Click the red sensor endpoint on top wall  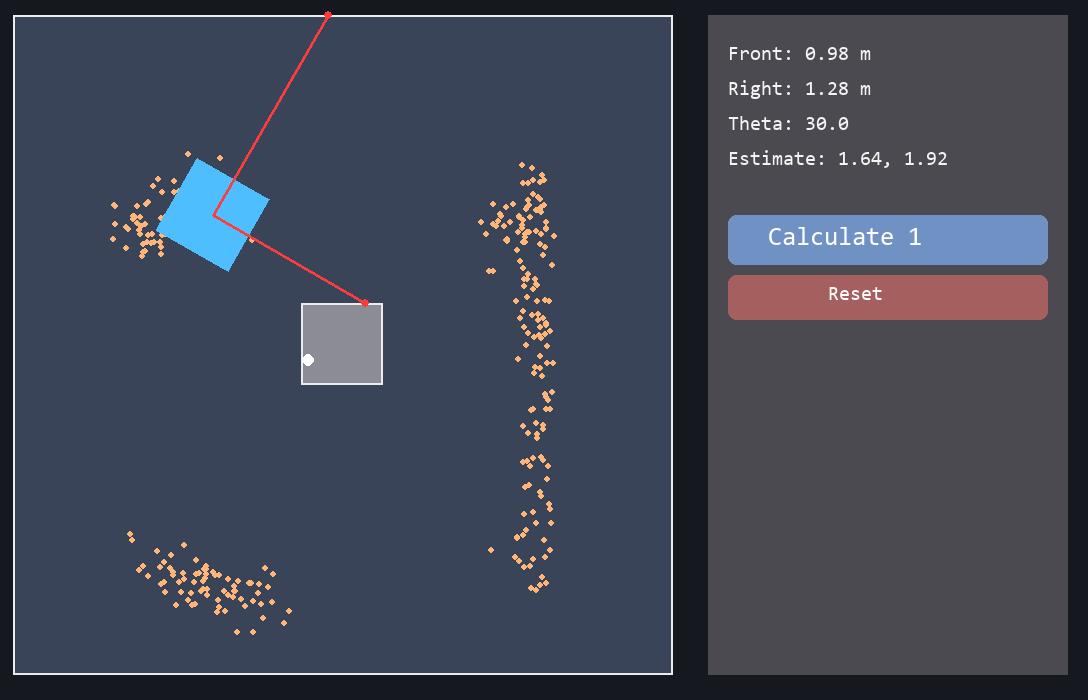click(x=328, y=15)
